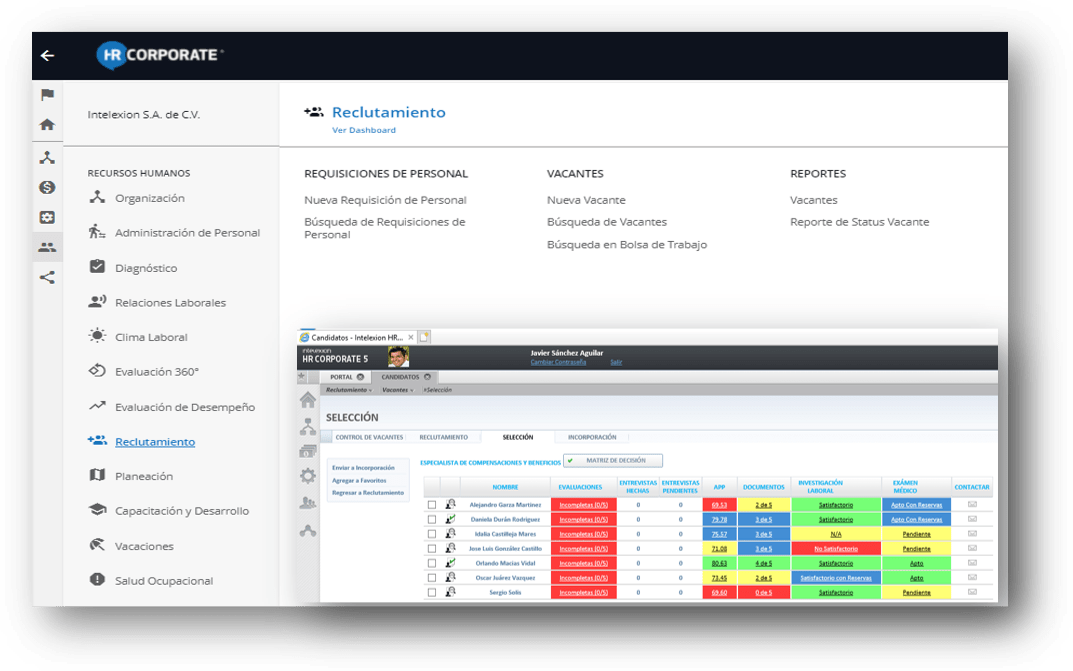The height and width of the screenshot is (671, 1073).
Task: Select the checkbox for Sergio Solis
Action: (432, 592)
